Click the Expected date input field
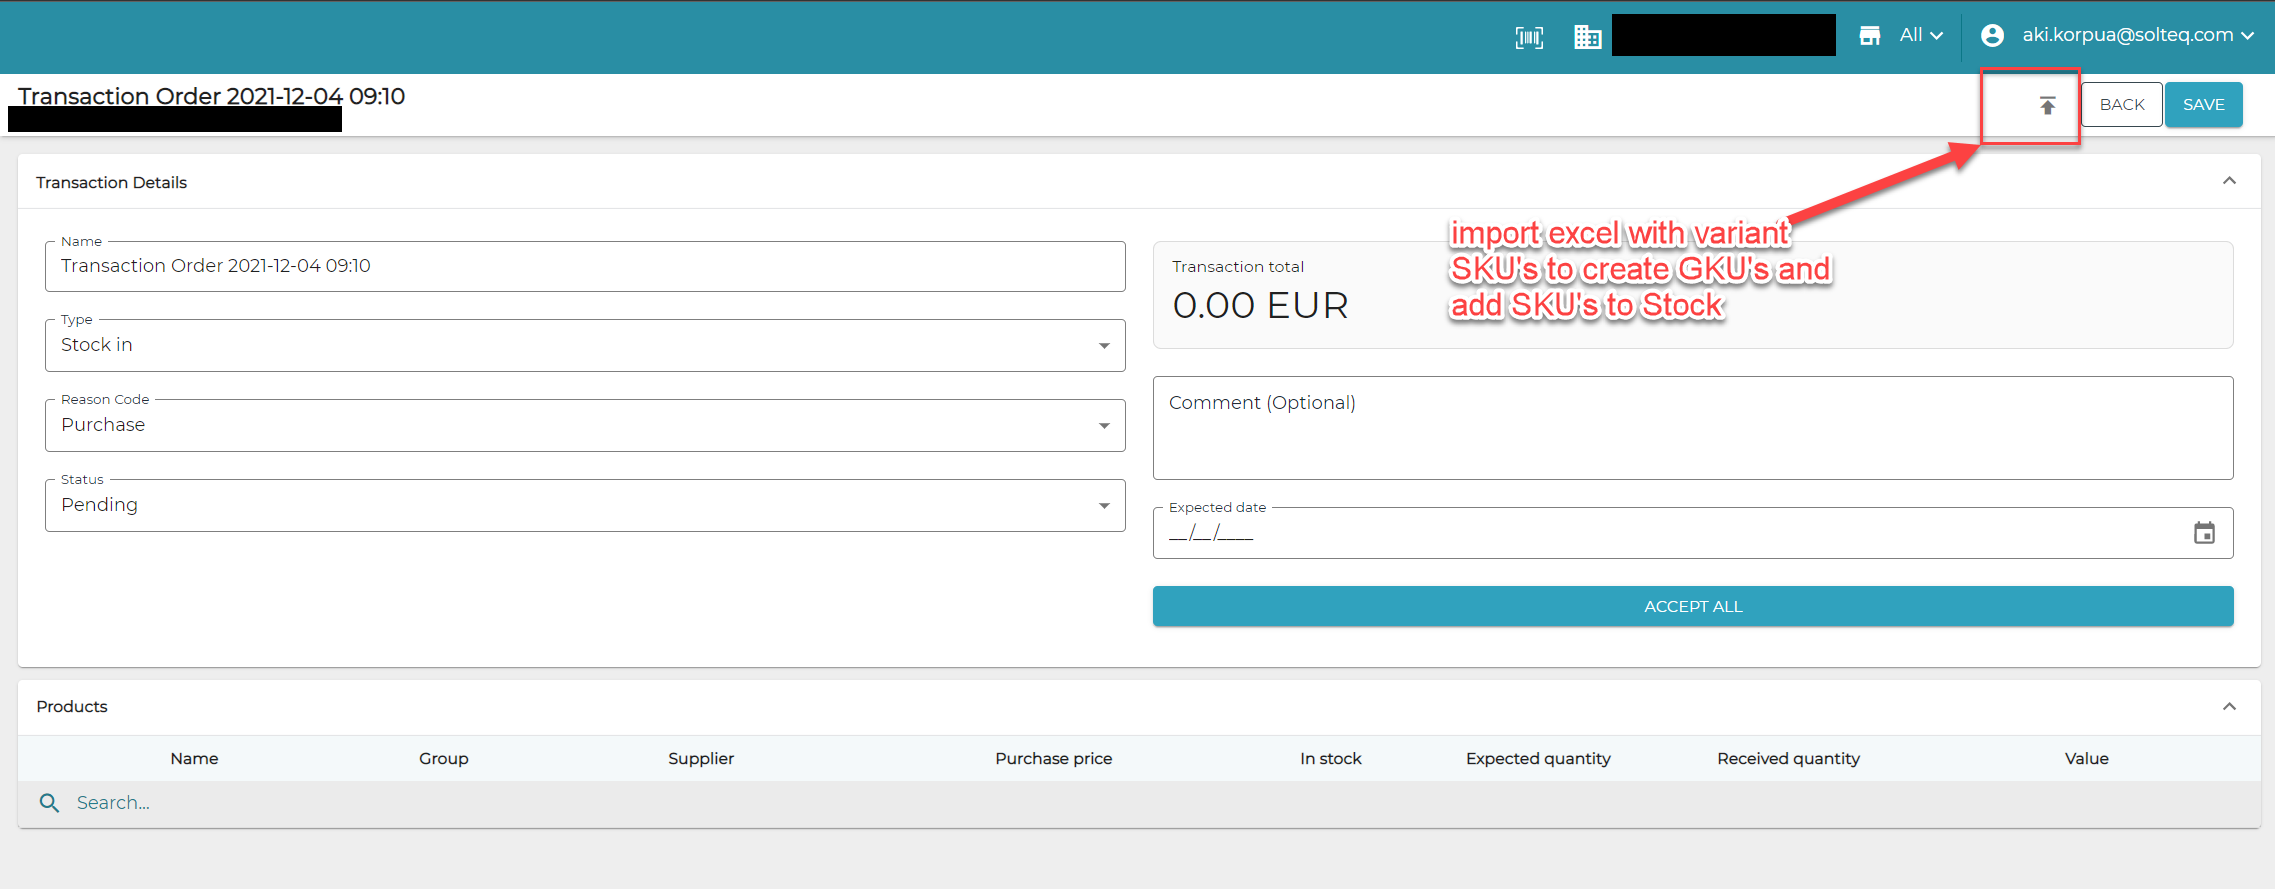The width and height of the screenshot is (2275, 889). [x=1660, y=534]
